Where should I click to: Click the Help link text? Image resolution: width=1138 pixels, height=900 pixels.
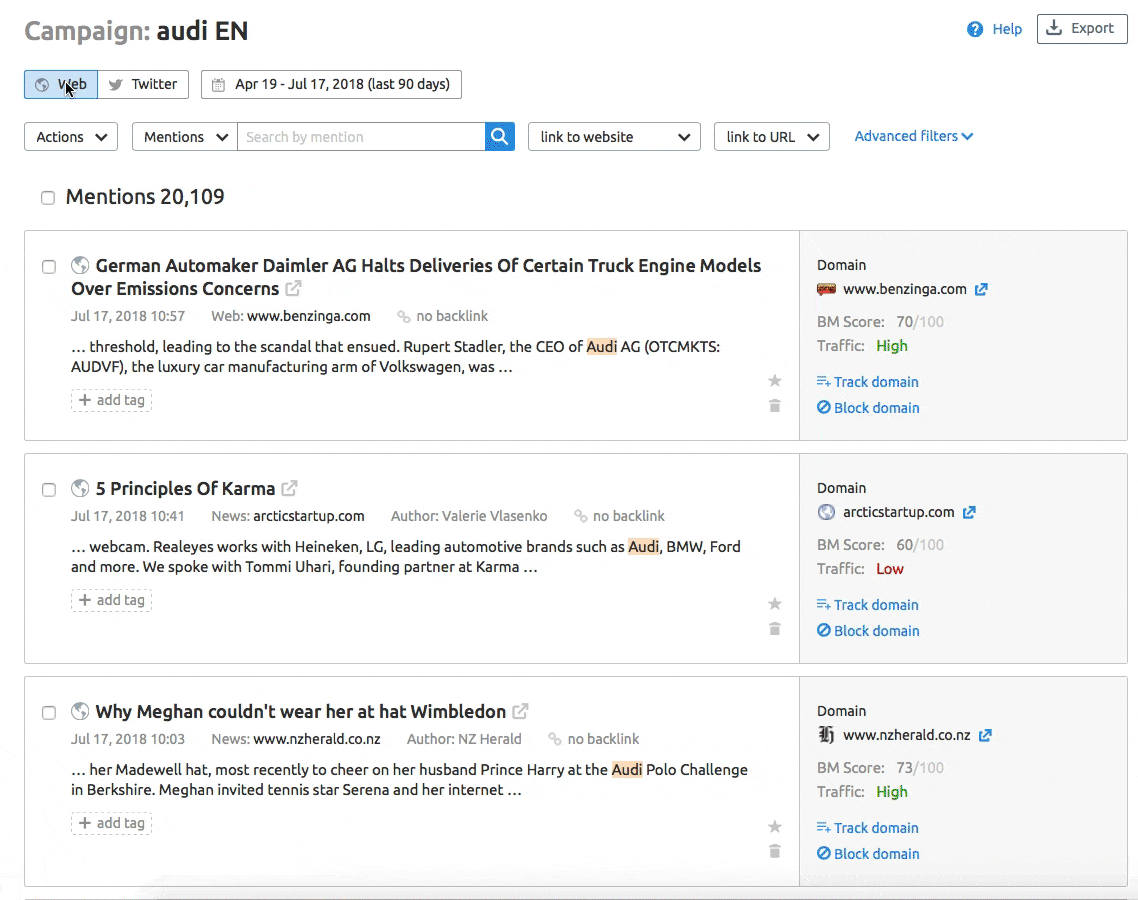tap(1007, 29)
